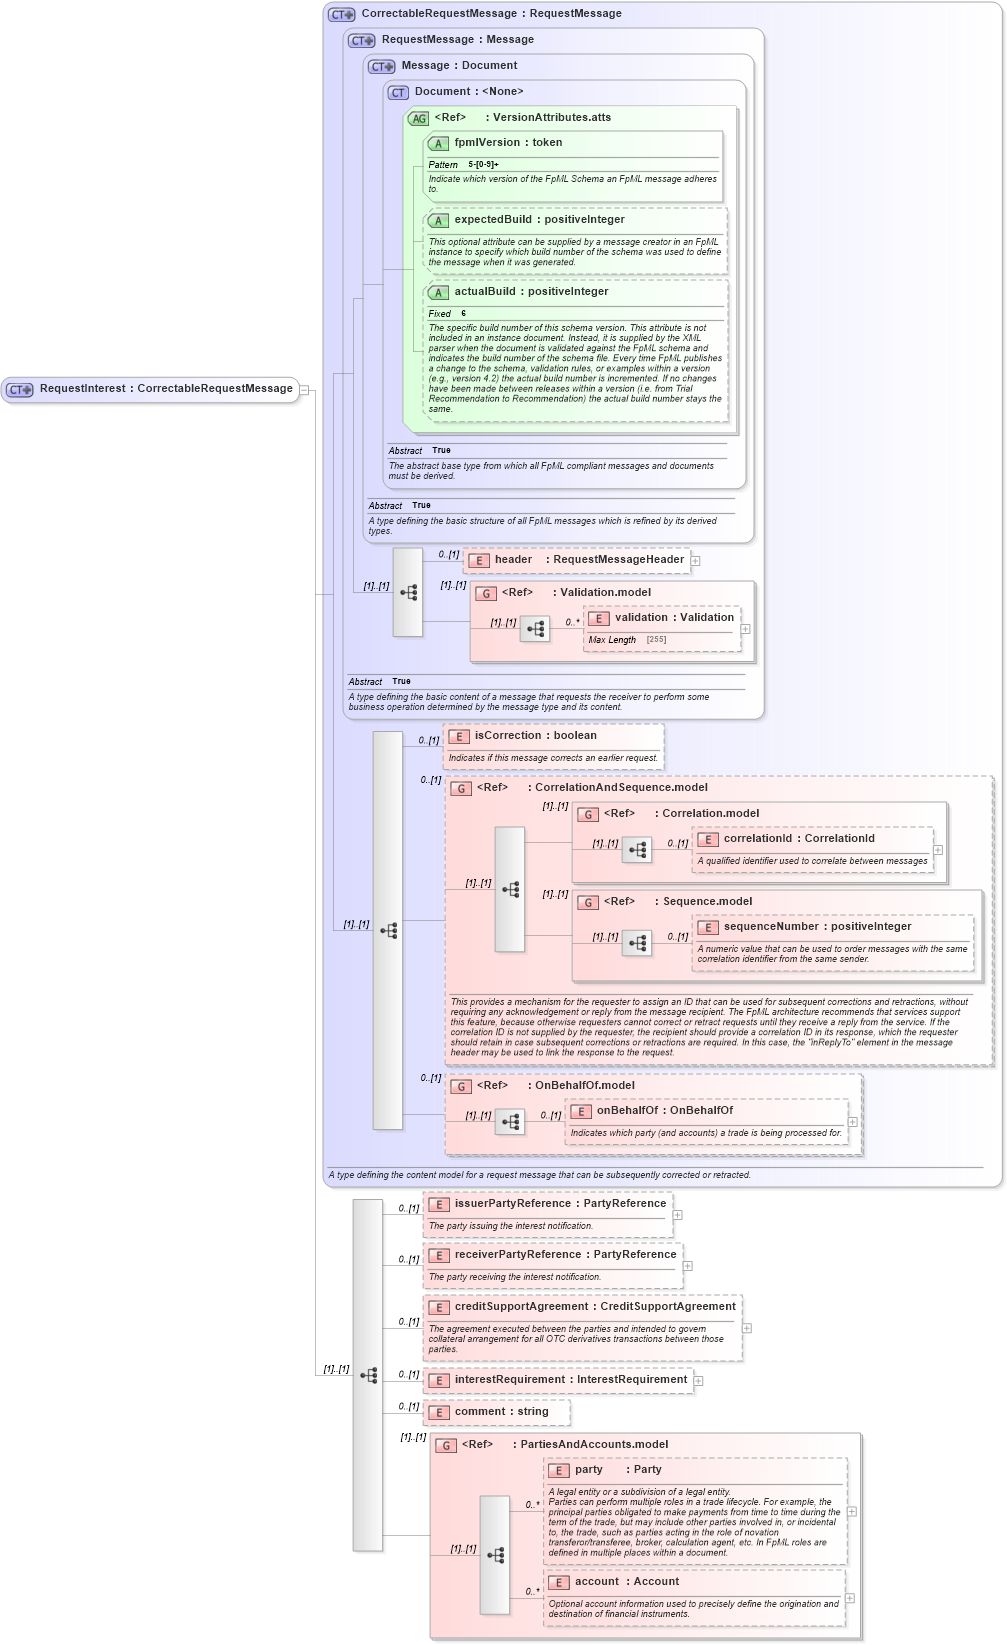
Task: Expand the header : RequestMessageHeader element
Action: coord(695,561)
